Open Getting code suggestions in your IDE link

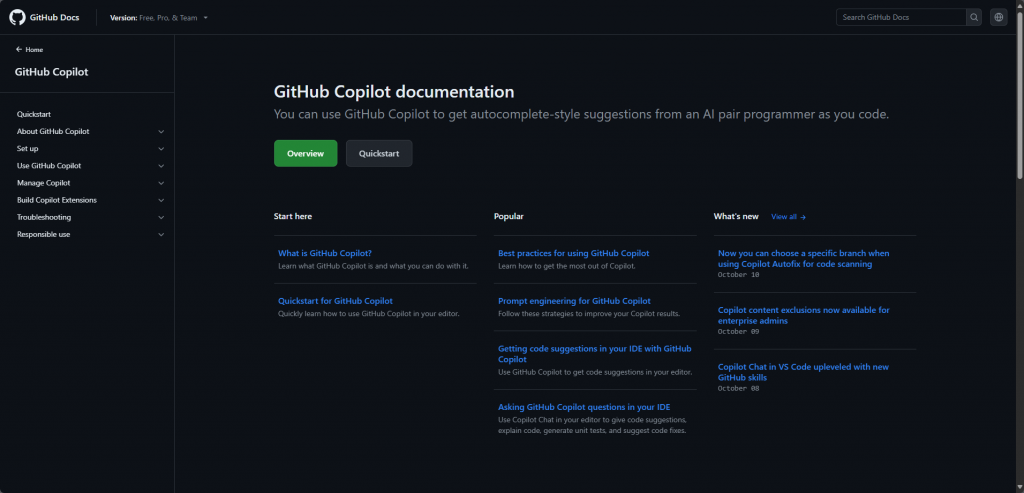tap(594, 354)
